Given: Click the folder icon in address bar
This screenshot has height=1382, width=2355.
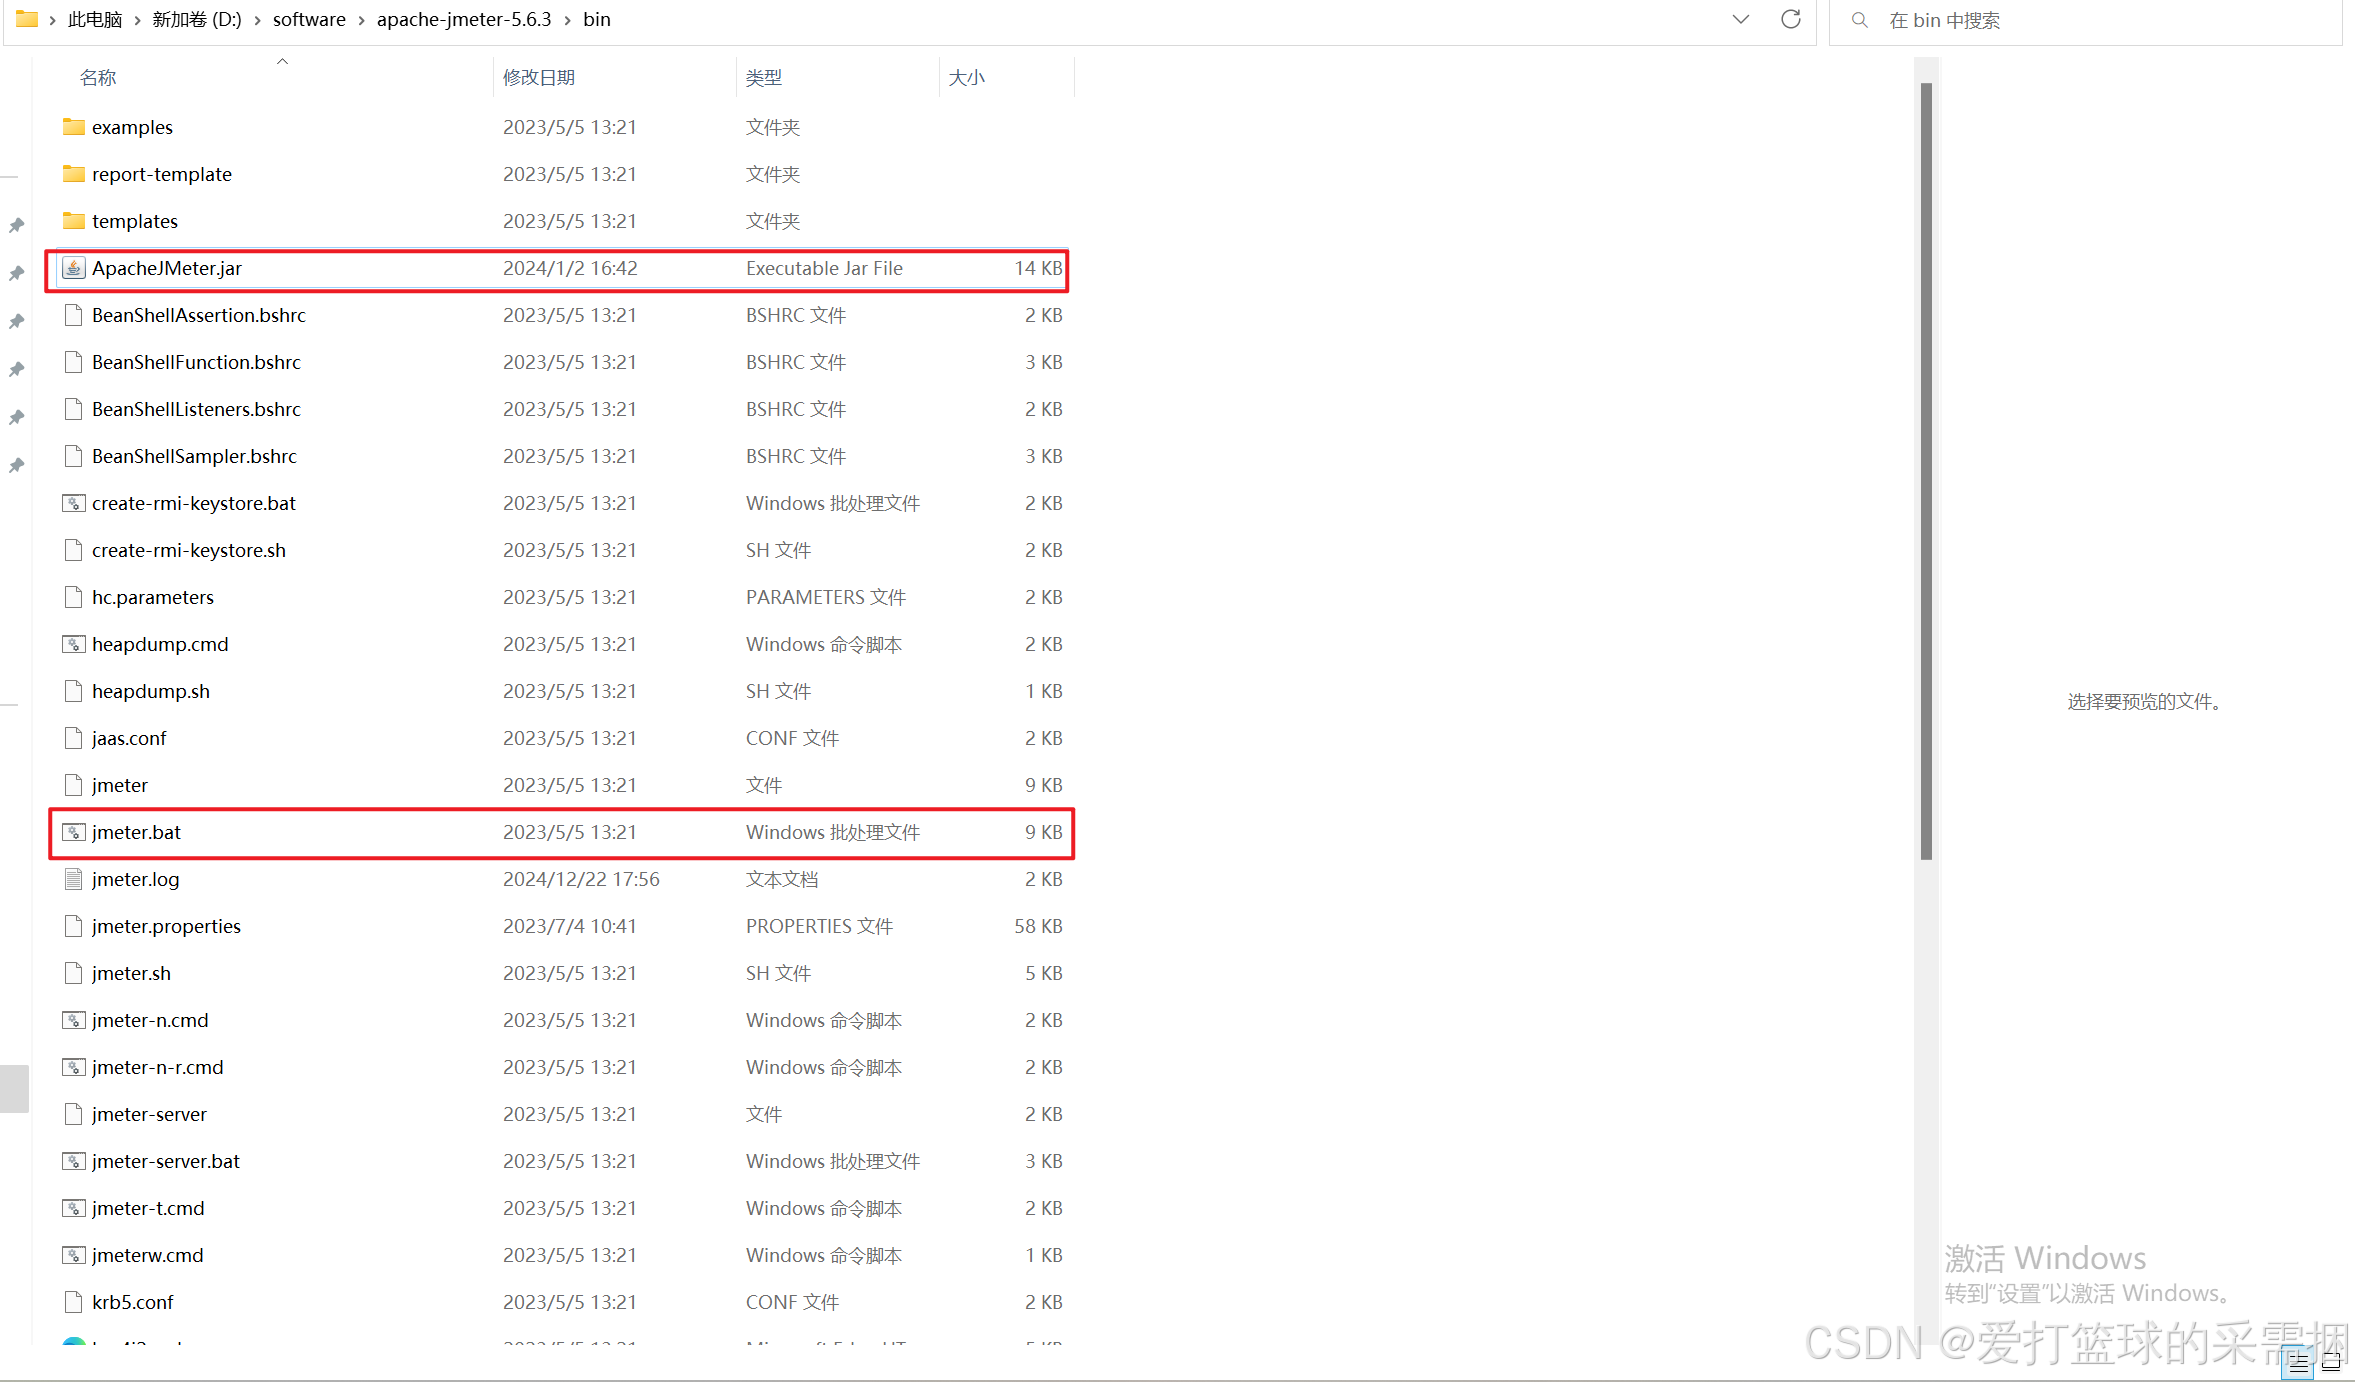Looking at the screenshot, I should [27, 19].
